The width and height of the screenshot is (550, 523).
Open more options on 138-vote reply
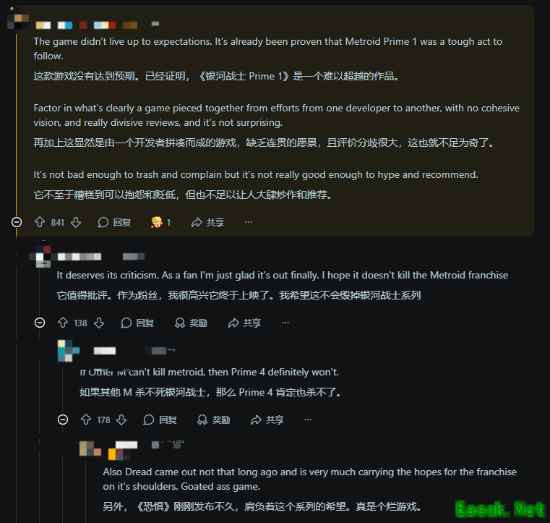point(285,323)
